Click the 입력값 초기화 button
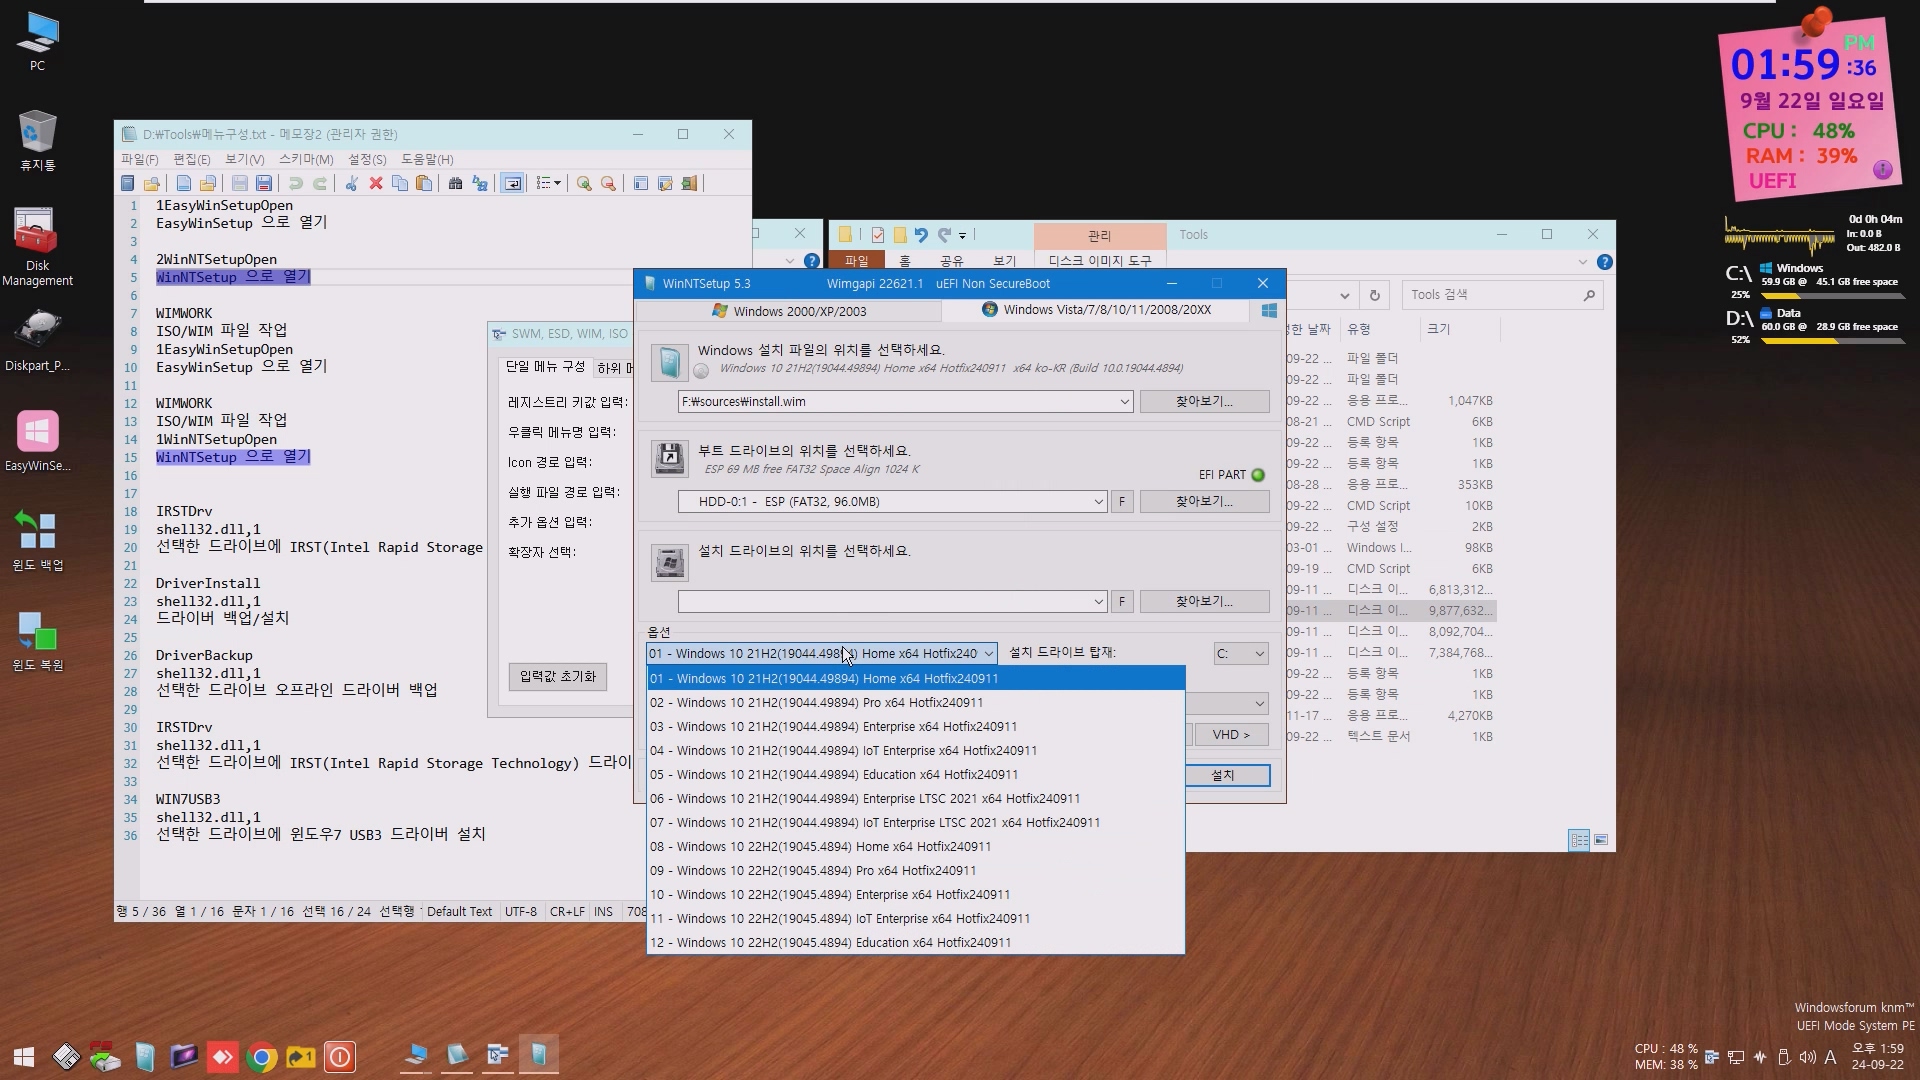Image resolution: width=1920 pixels, height=1080 pixels. (x=557, y=677)
